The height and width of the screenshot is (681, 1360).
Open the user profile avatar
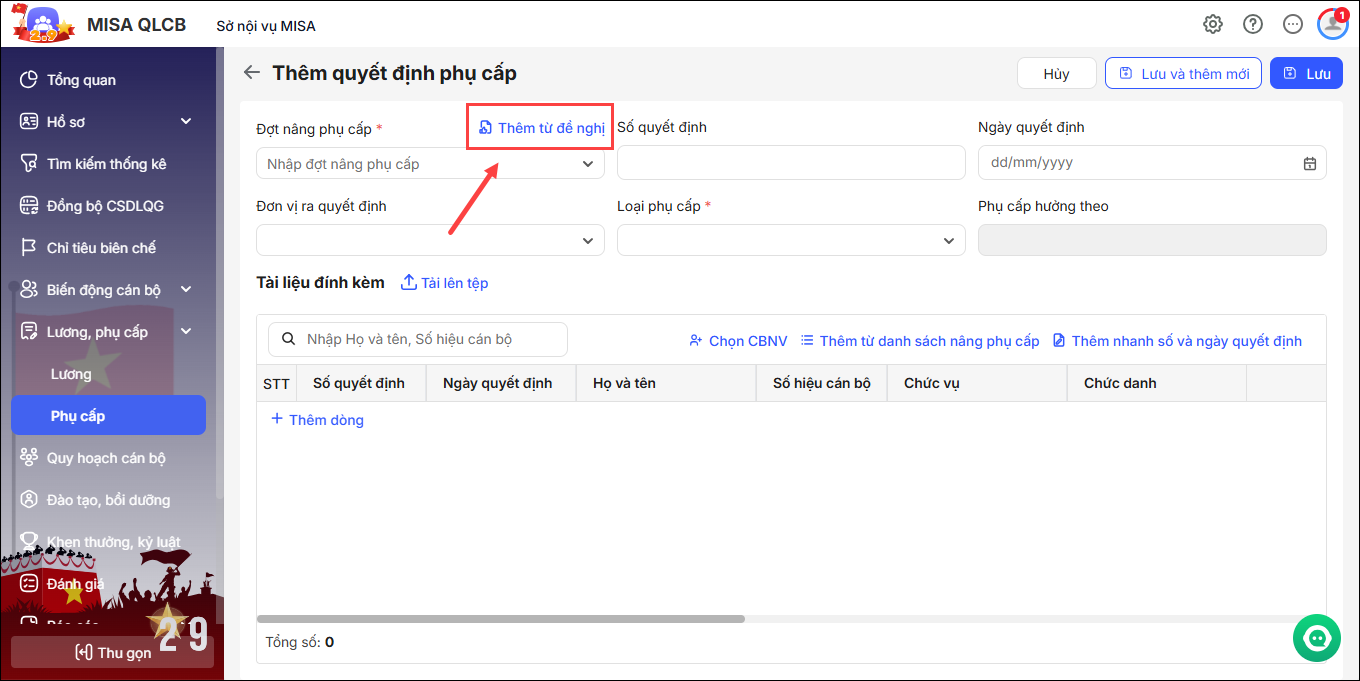pos(1332,24)
